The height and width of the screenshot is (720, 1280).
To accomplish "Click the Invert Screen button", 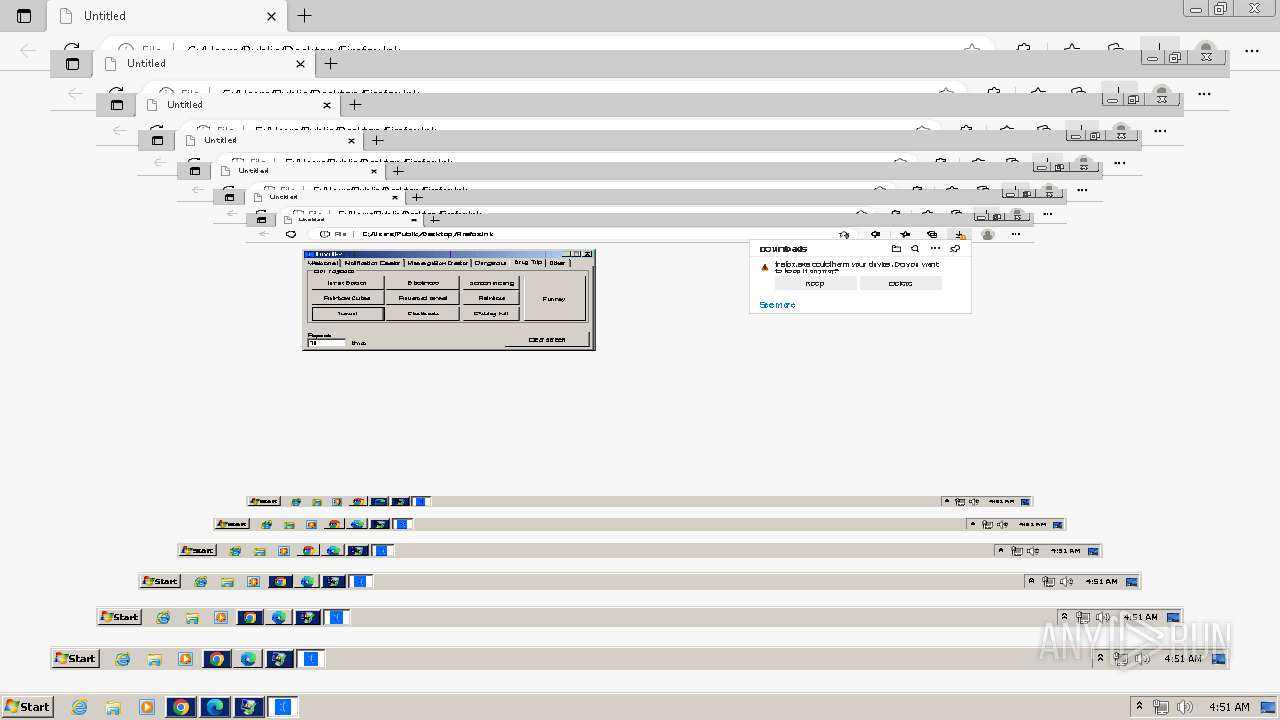I will point(347,283).
